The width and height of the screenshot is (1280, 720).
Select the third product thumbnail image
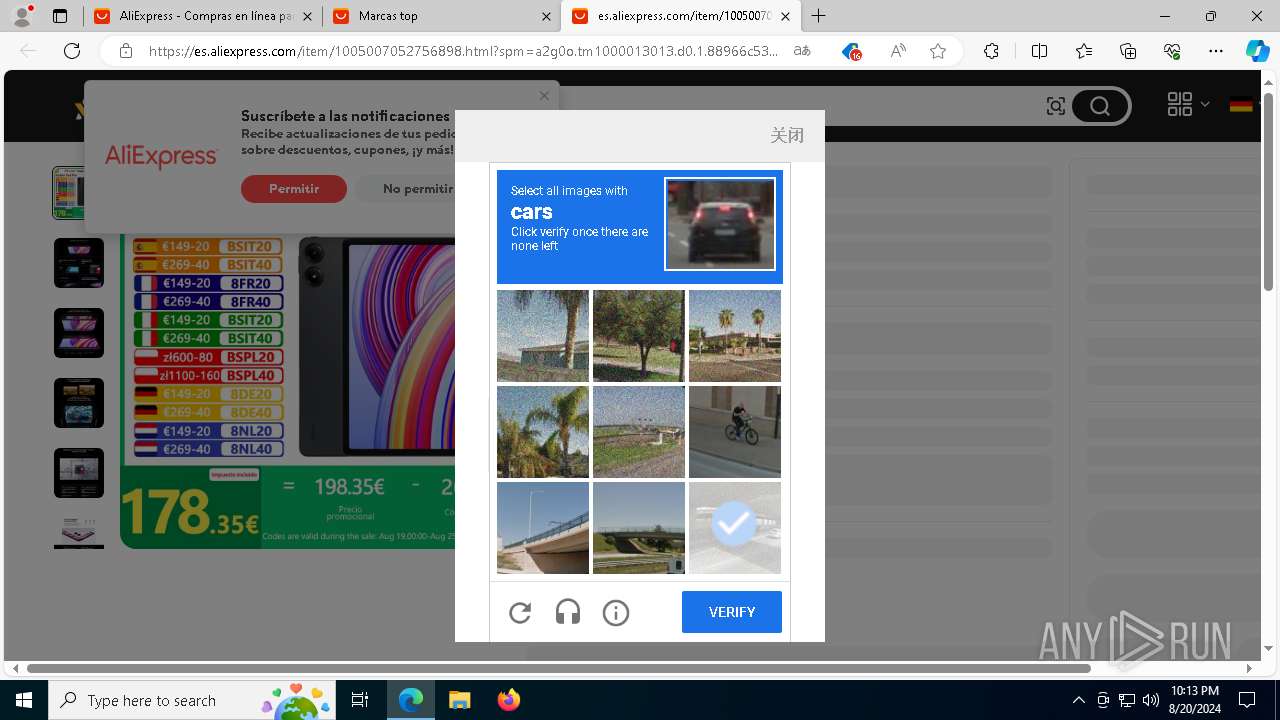point(79,333)
